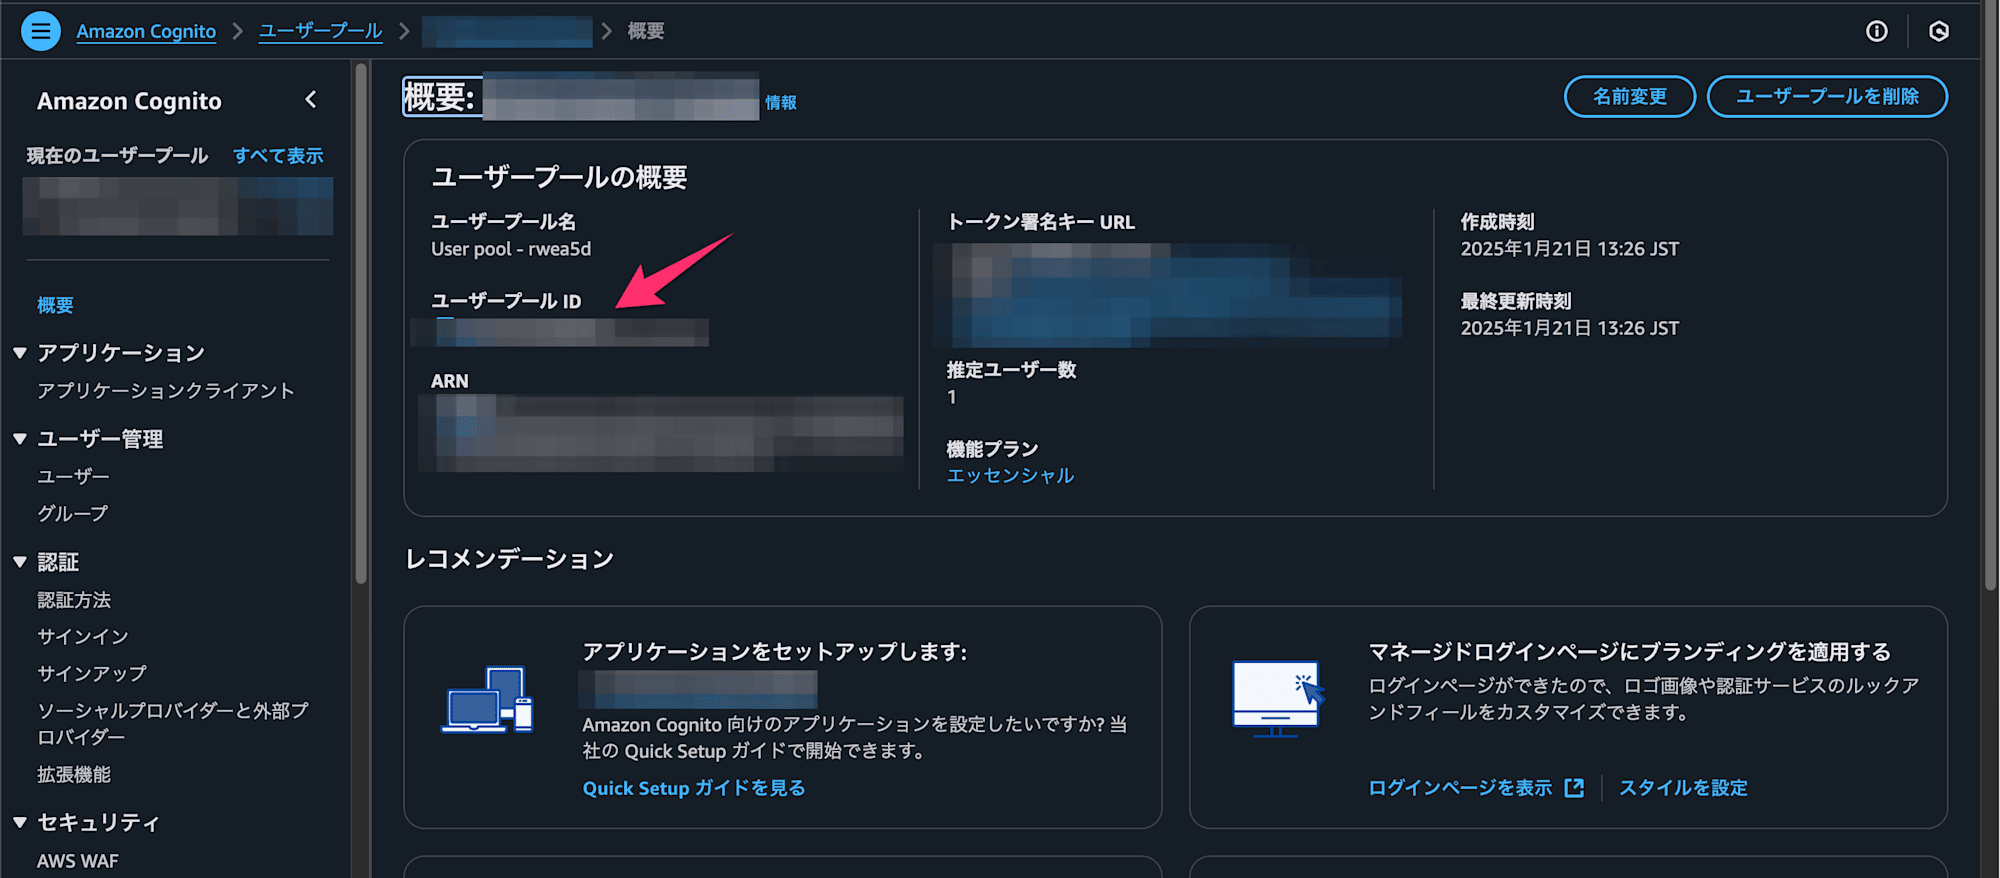Open グループ in the sidebar
The height and width of the screenshot is (878, 2000).
click(72, 514)
